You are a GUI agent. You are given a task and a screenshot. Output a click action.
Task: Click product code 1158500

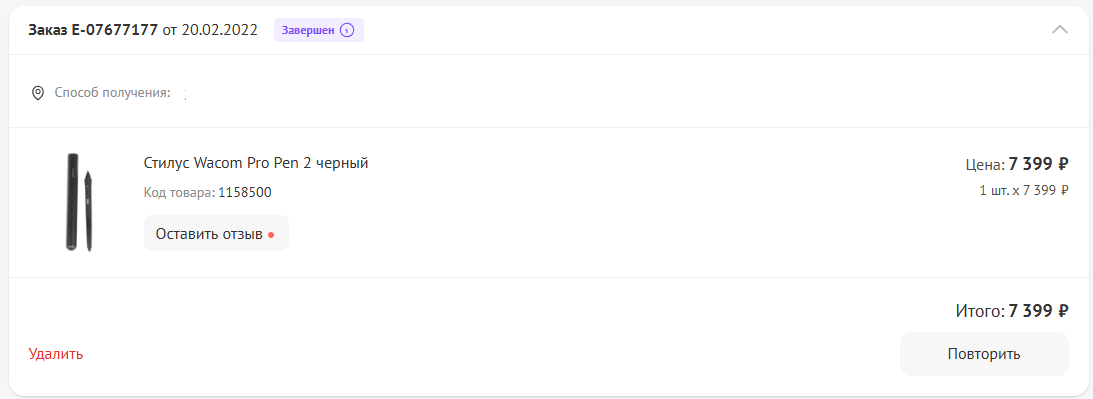point(245,193)
